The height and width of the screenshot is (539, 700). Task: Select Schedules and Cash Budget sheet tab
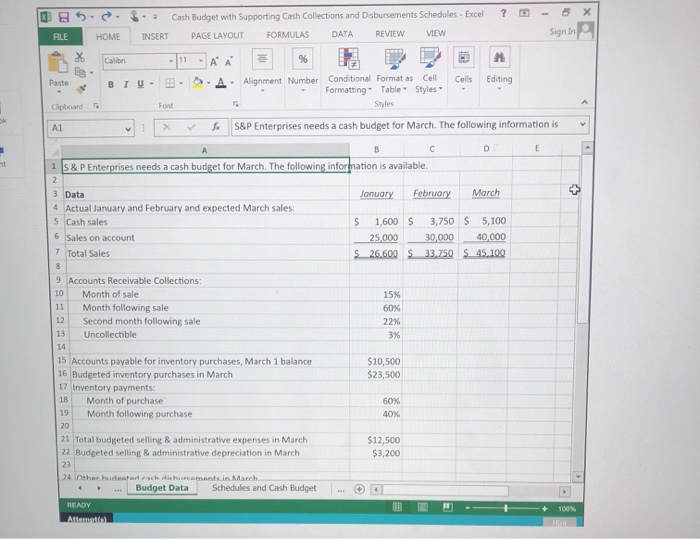pyautogui.click(x=264, y=488)
